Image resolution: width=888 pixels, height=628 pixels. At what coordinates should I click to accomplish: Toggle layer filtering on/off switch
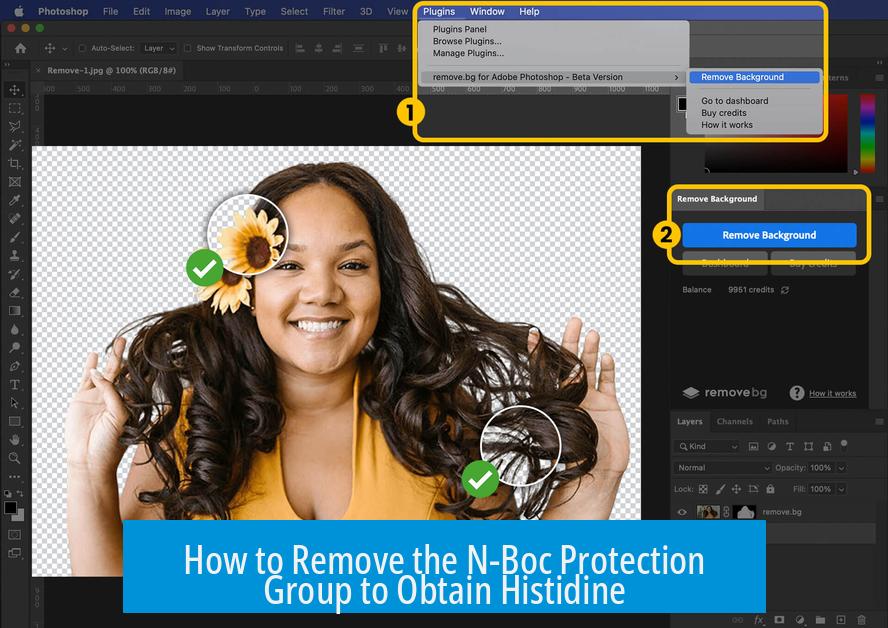(844, 445)
